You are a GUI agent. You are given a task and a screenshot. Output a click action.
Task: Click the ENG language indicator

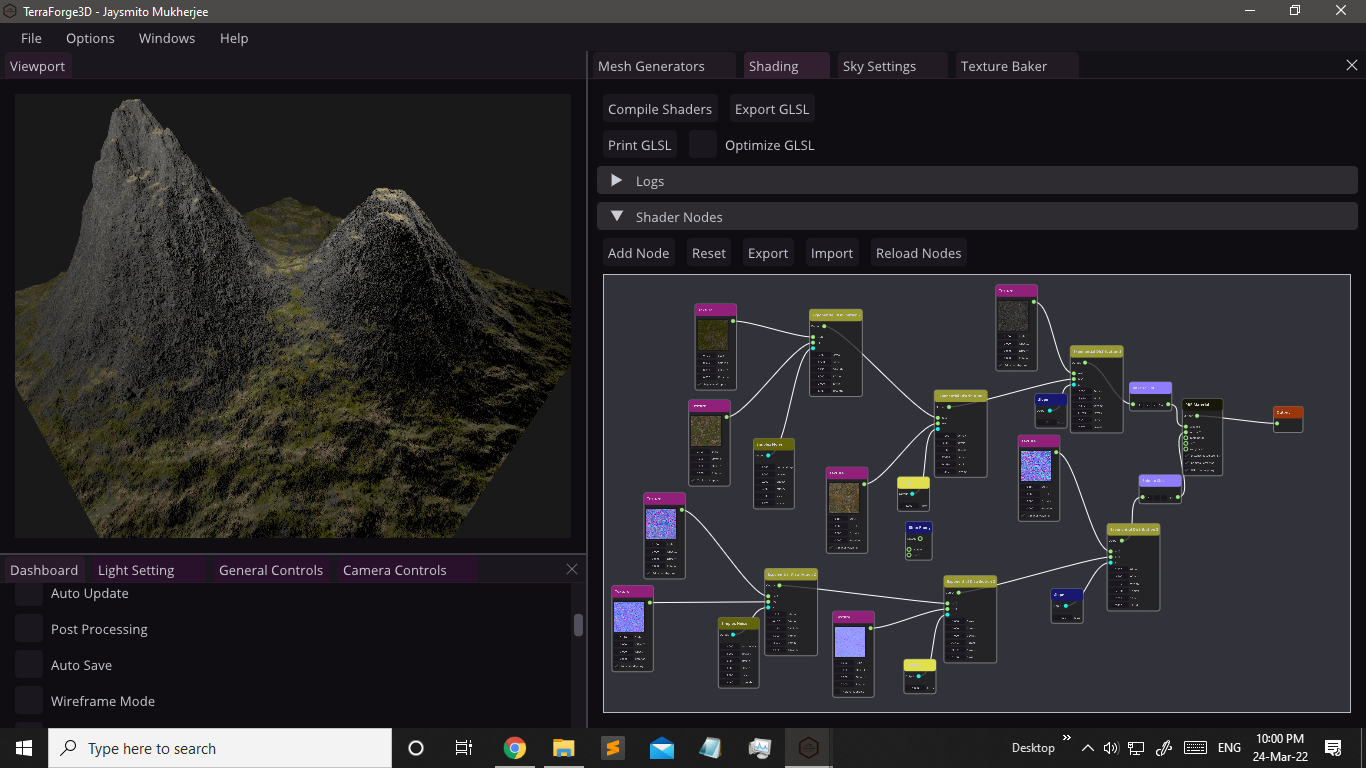(1229, 748)
